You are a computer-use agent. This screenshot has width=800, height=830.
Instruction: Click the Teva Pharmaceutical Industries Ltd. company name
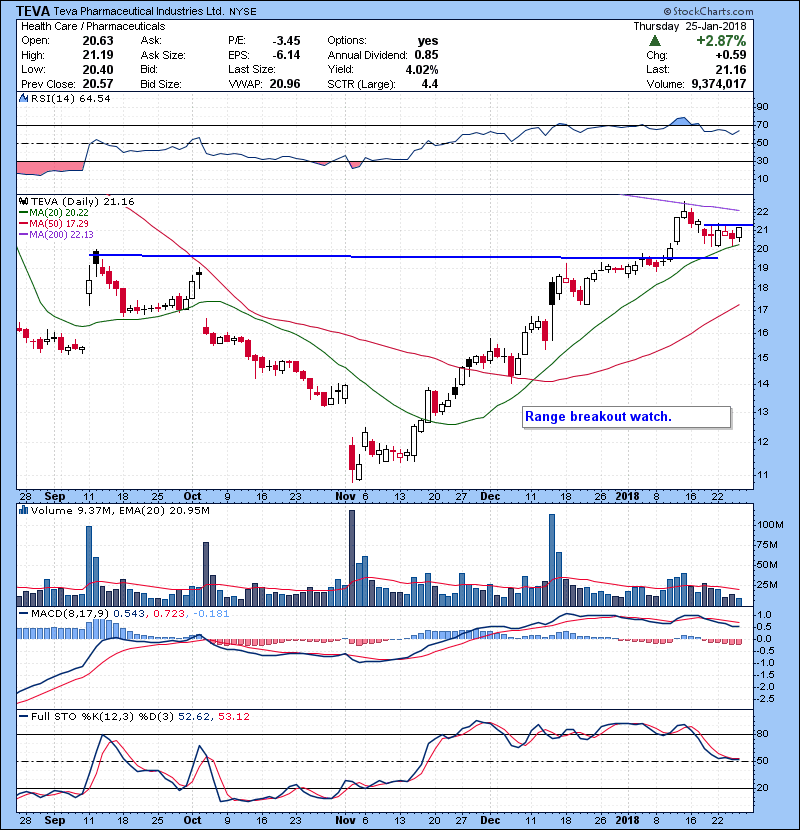point(139,11)
